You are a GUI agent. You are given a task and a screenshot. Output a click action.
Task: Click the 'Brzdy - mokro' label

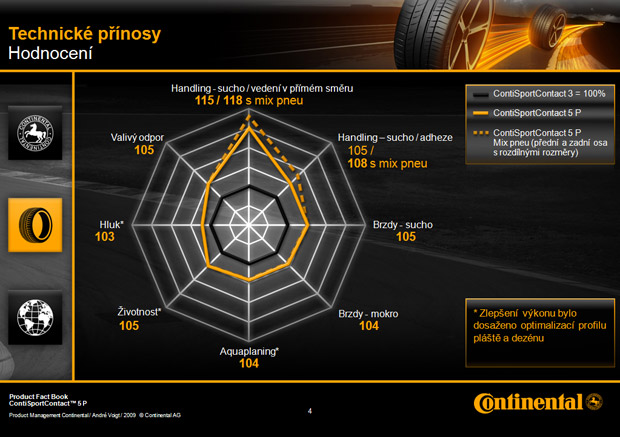click(x=368, y=314)
